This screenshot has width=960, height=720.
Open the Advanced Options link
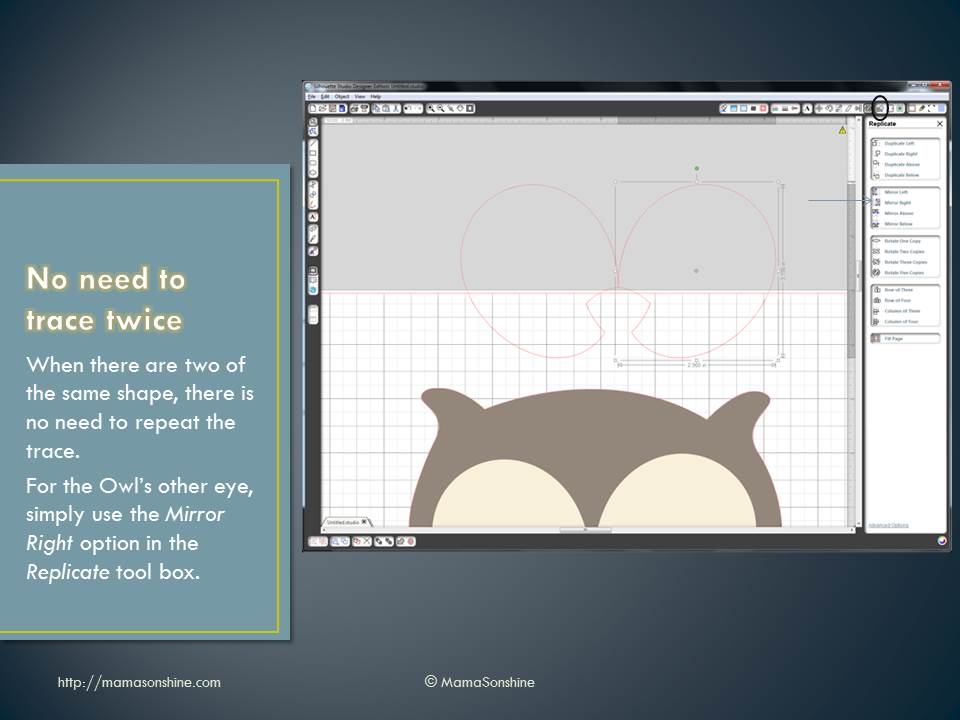pos(887,525)
